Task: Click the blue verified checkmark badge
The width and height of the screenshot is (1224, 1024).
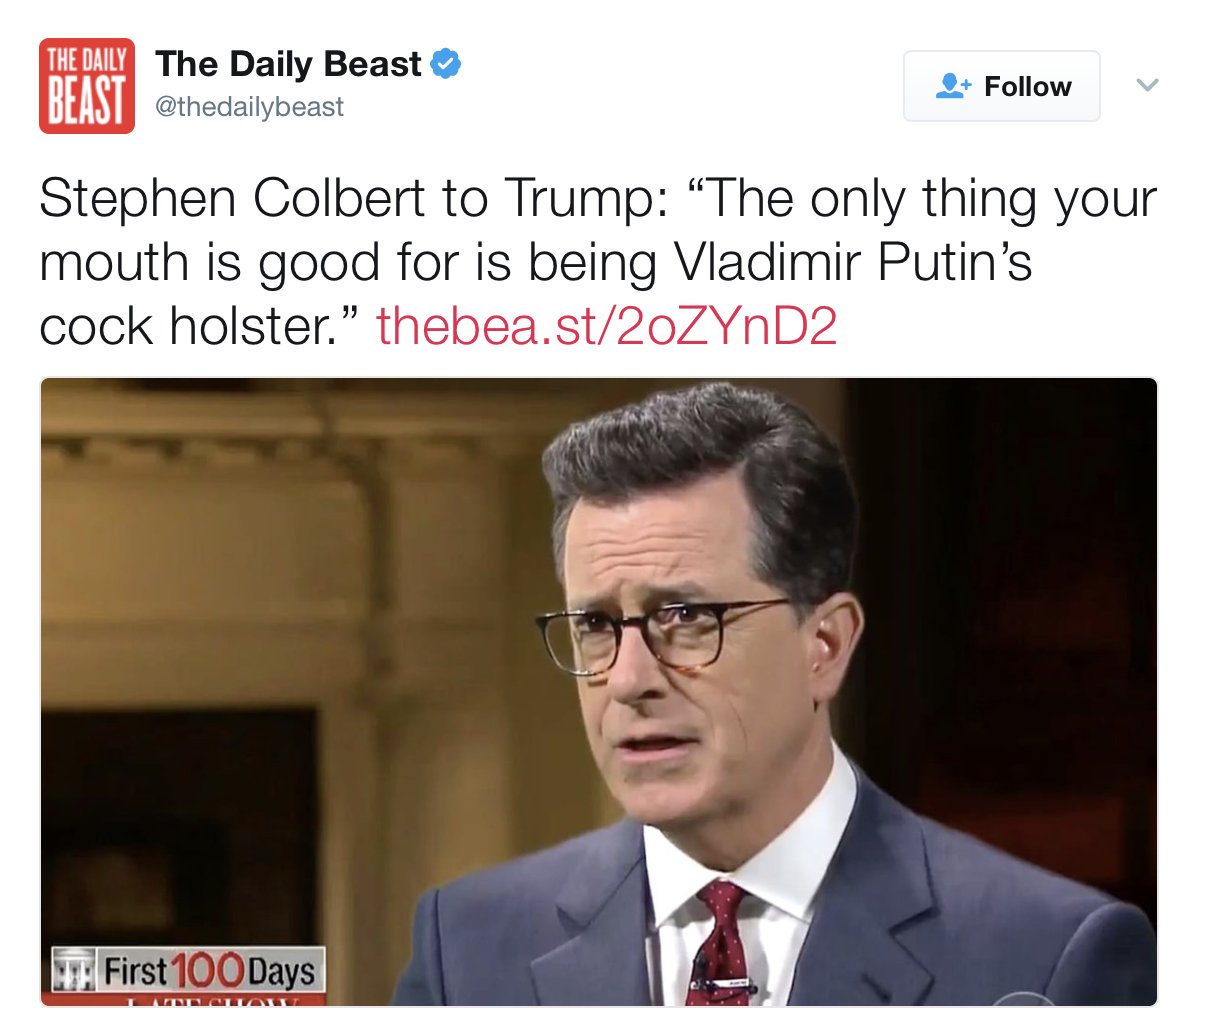Action: (x=445, y=63)
